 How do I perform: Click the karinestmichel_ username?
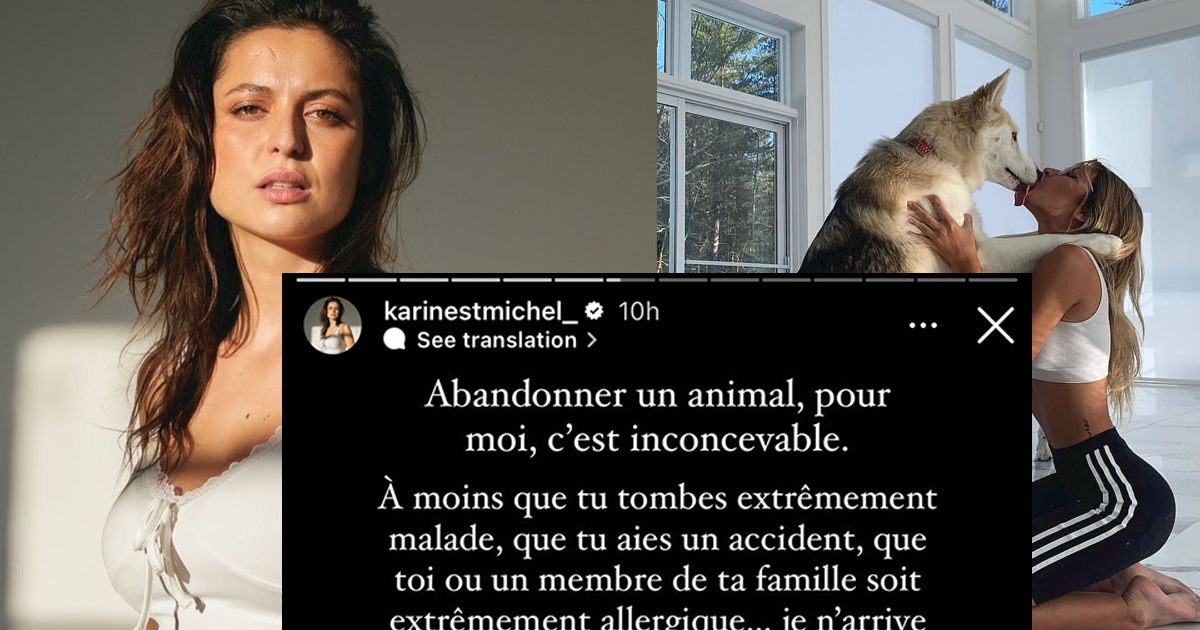click(x=481, y=311)
